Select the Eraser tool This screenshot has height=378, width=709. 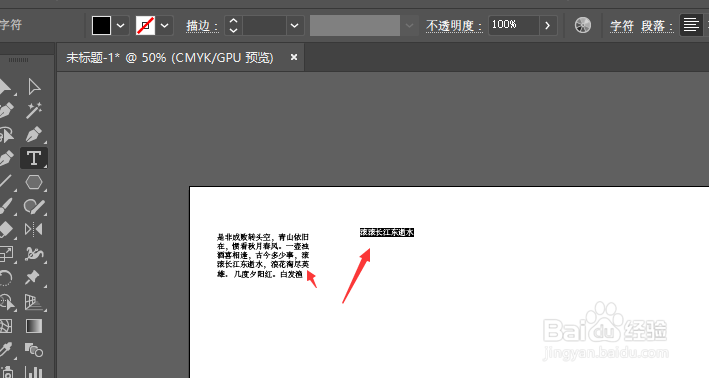(x=6, y=229)
